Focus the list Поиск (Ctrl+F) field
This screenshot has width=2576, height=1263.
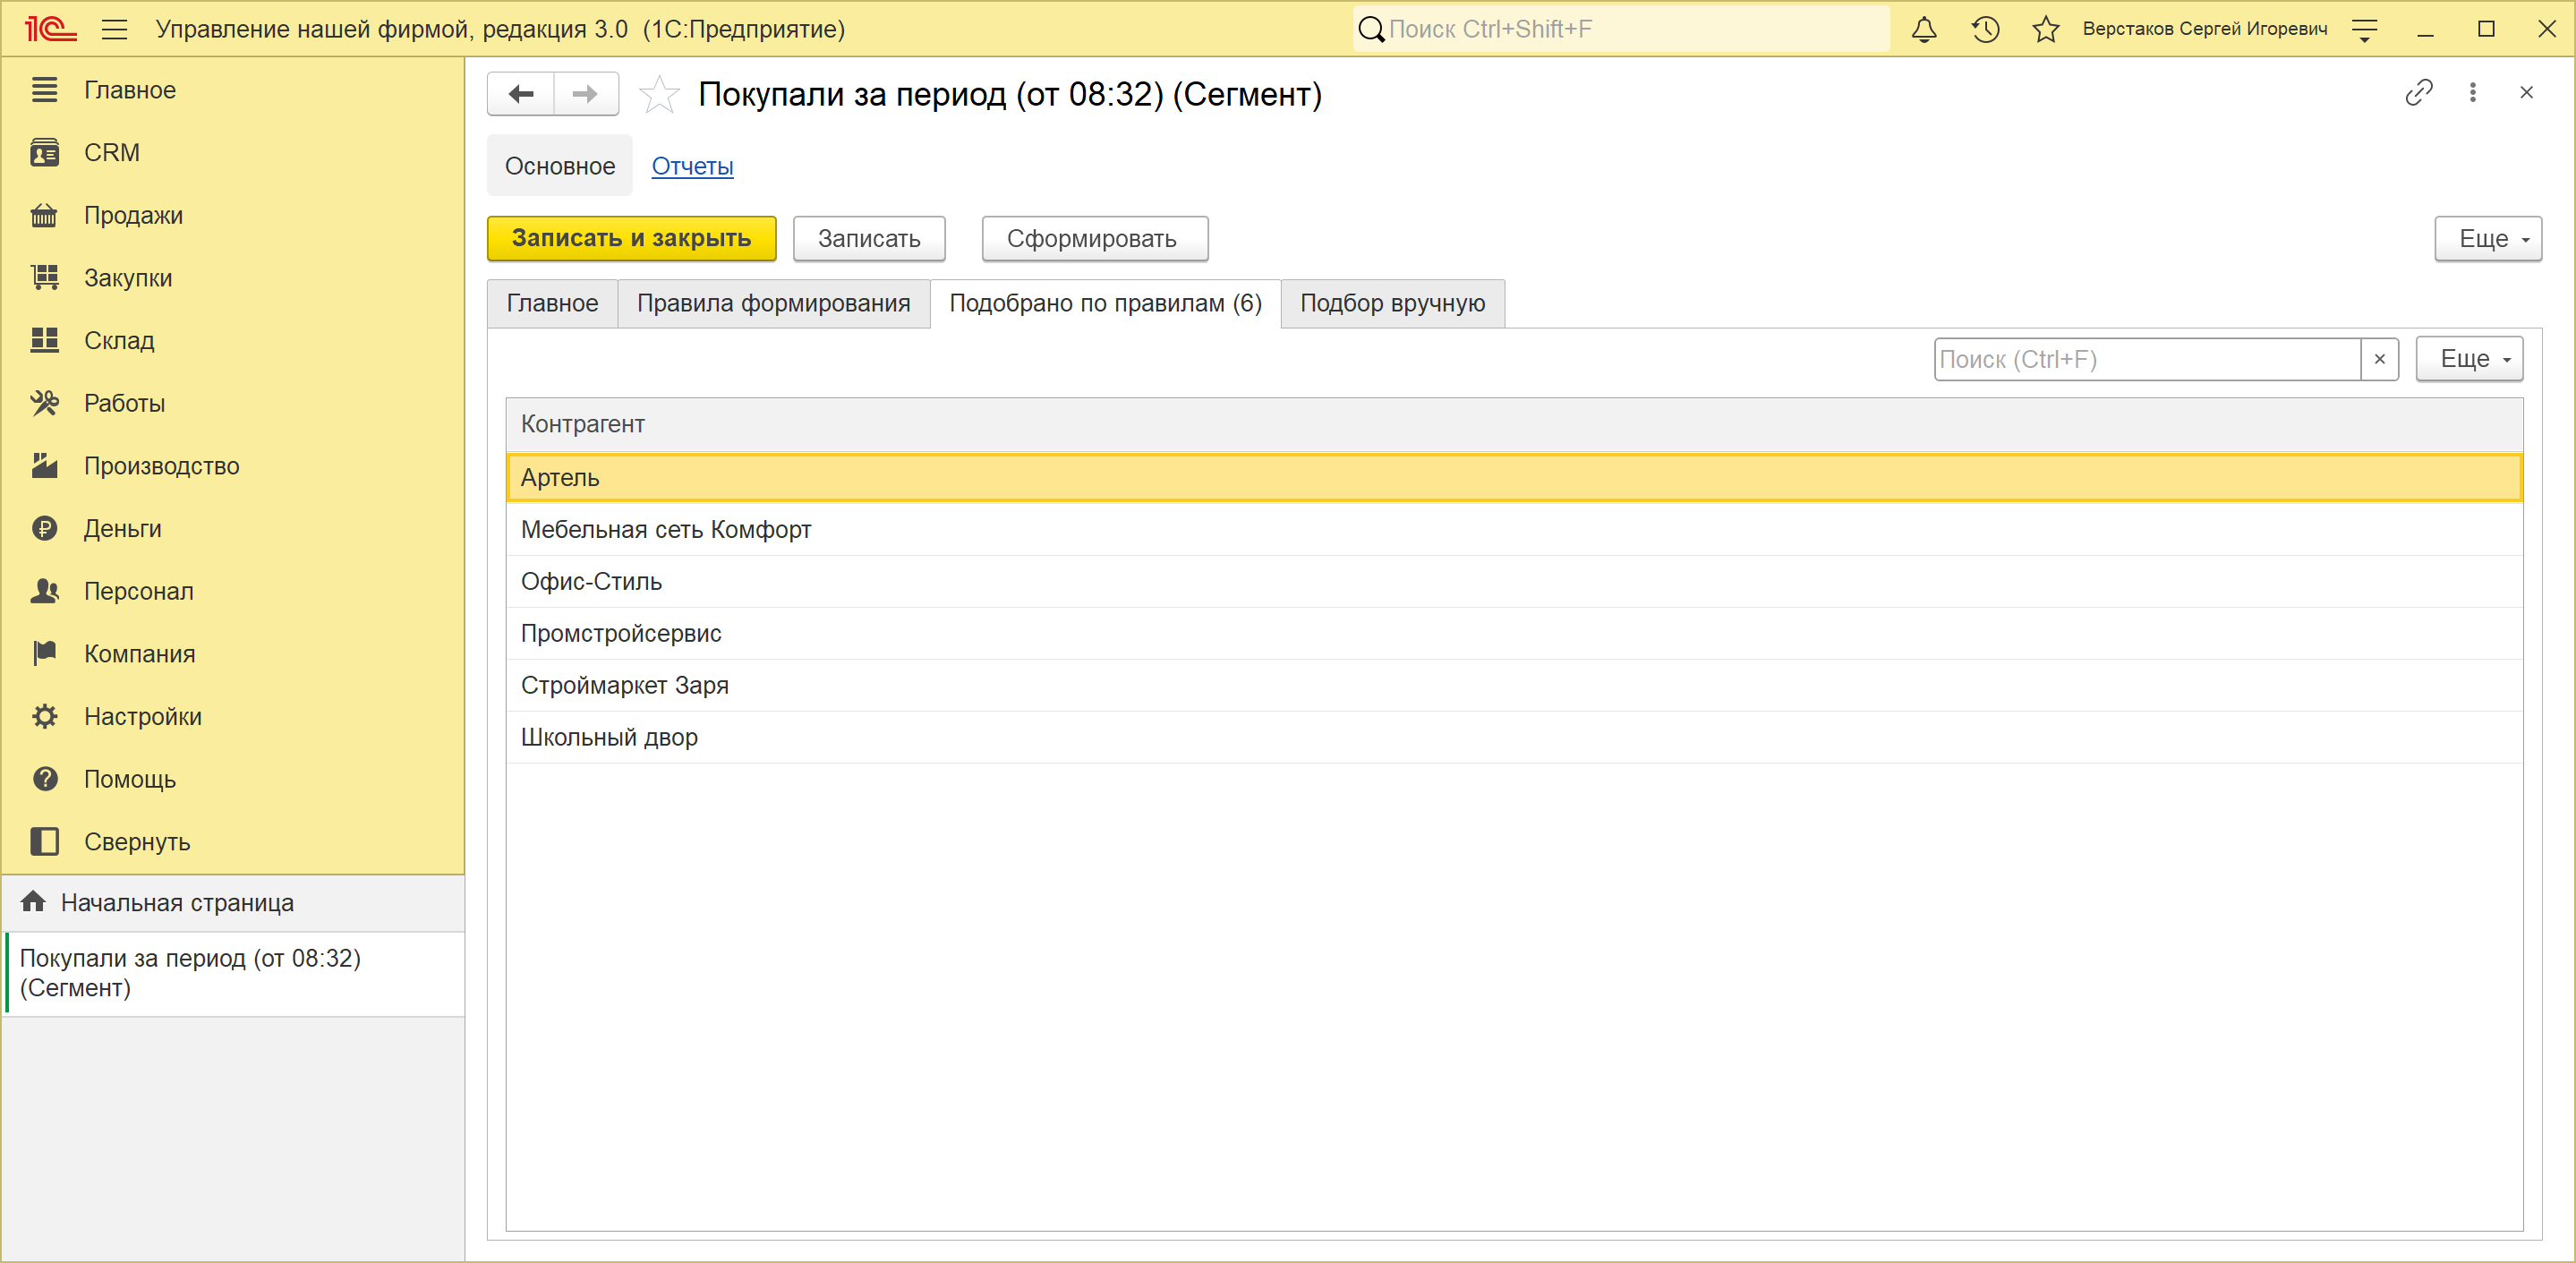pos(2147,359)
